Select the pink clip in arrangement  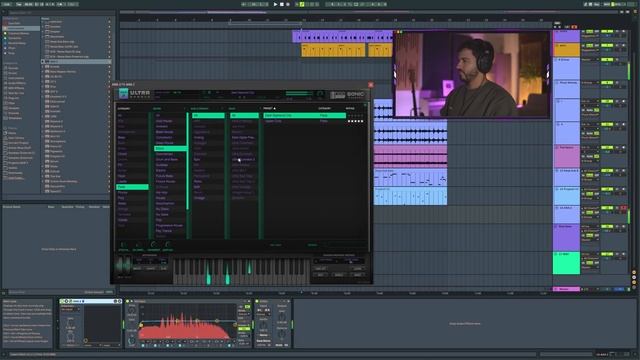coord(410,156)
